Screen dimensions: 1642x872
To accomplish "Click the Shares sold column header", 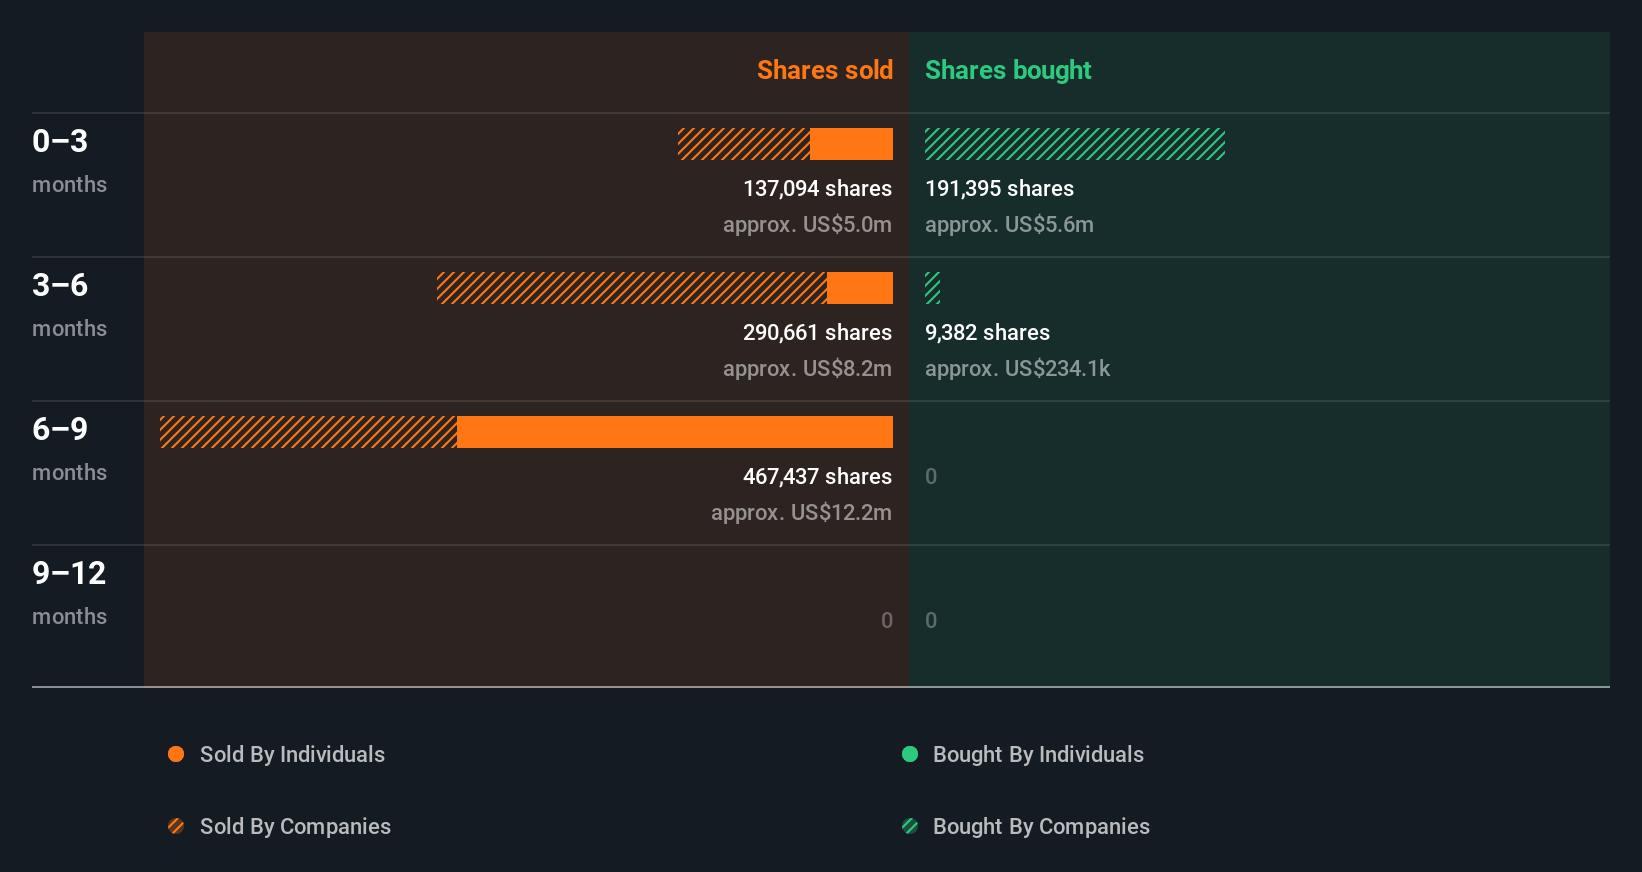I will pos(825,70).
